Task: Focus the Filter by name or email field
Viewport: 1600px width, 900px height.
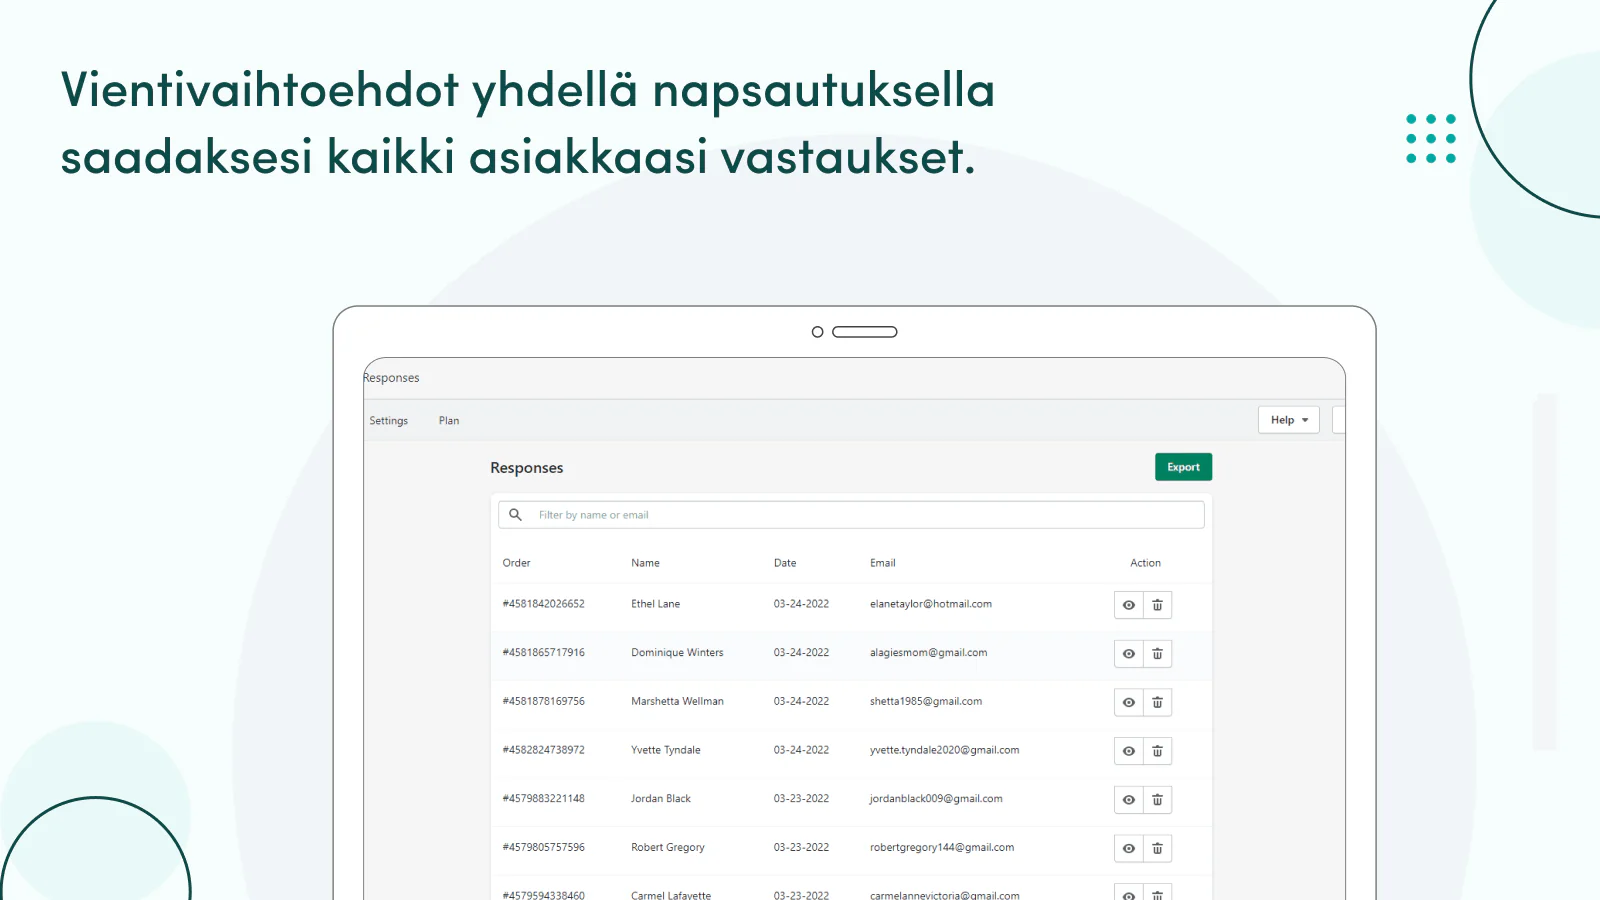Action: pos(851,515)
